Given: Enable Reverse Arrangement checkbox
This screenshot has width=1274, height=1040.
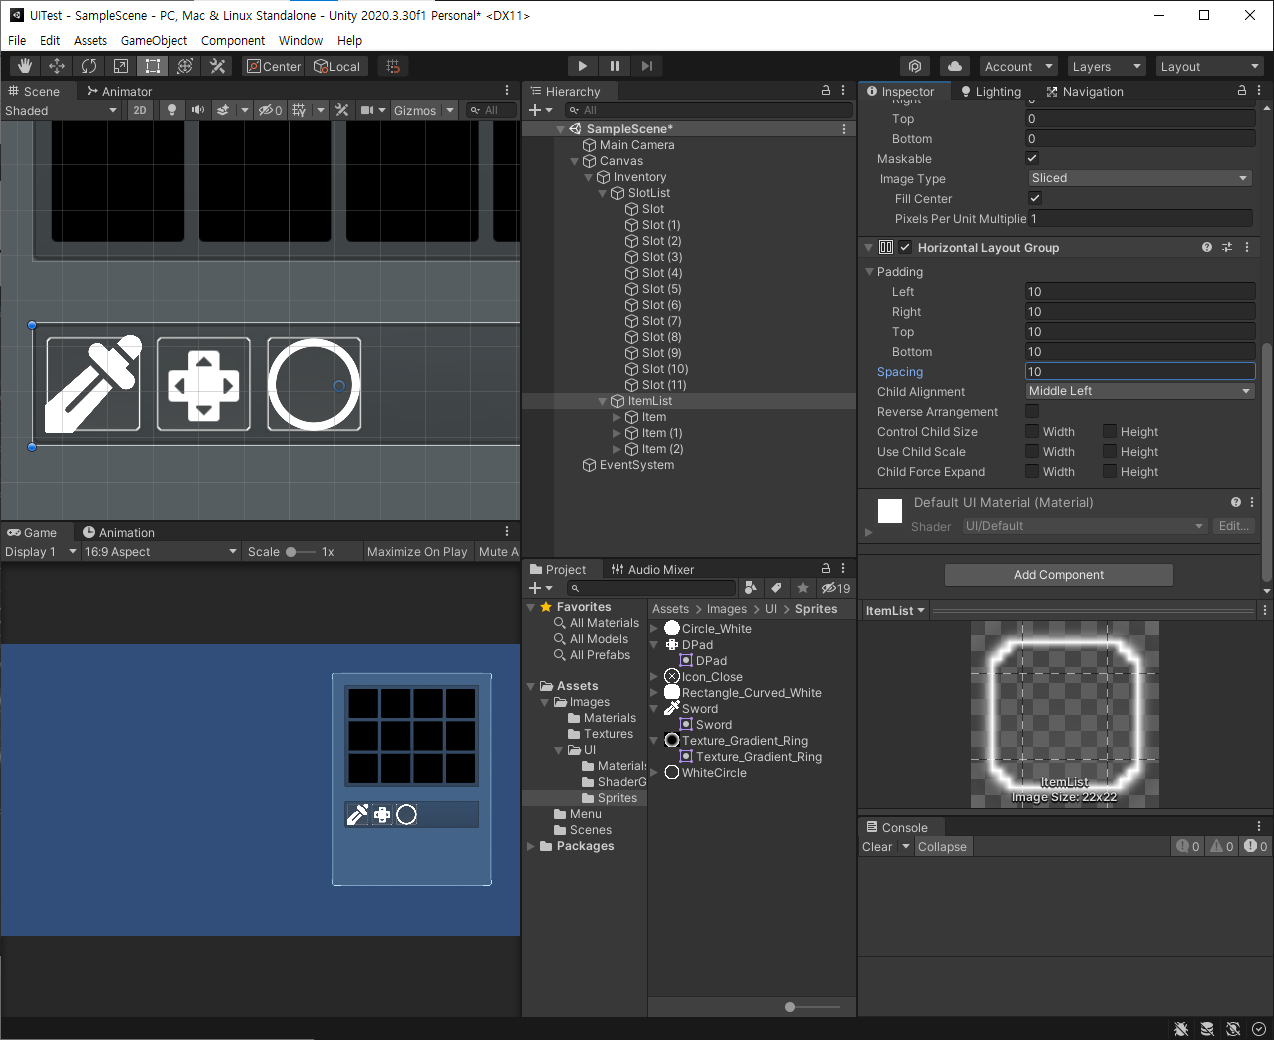Looking at the screenshot, I should pyautogui.click(x=1032, y=411).
